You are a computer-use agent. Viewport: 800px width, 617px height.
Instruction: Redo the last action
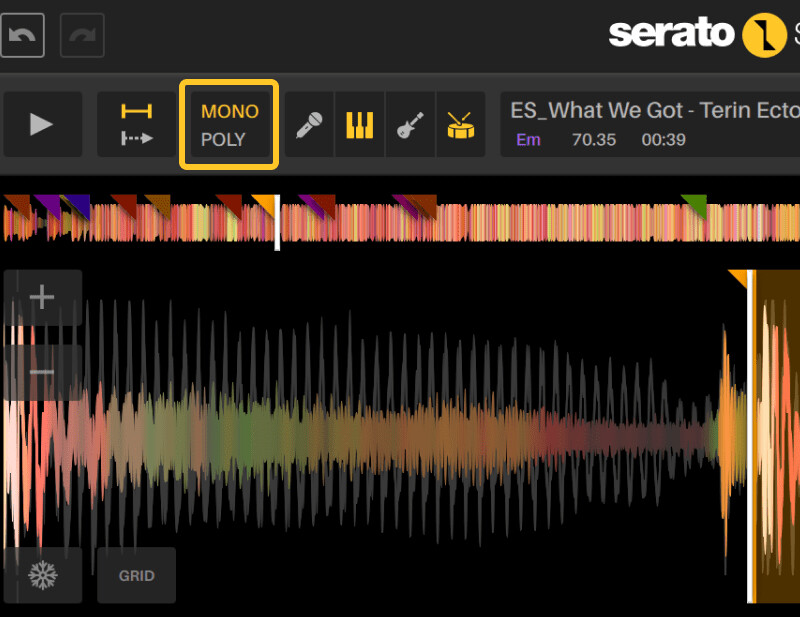click(x=81, y=34)
